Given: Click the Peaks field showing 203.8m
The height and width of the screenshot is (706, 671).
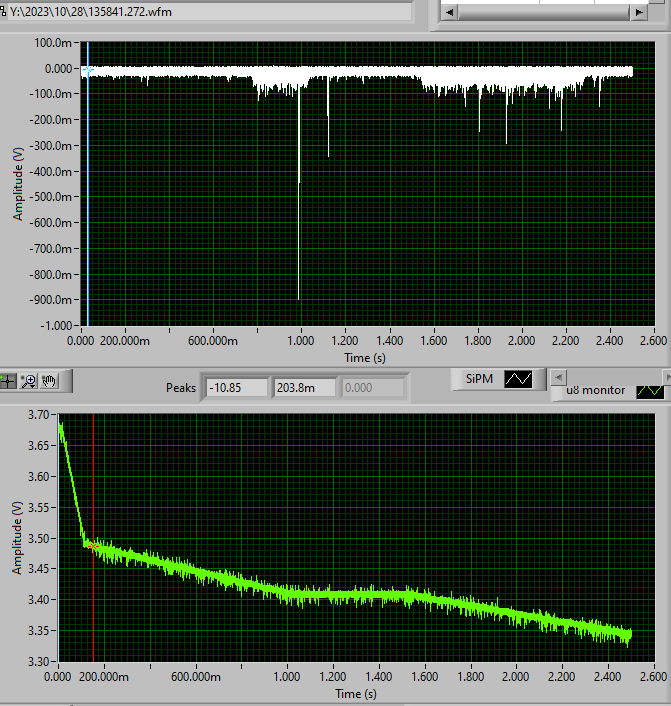Looking at the screenshot, I should point(305,388).
